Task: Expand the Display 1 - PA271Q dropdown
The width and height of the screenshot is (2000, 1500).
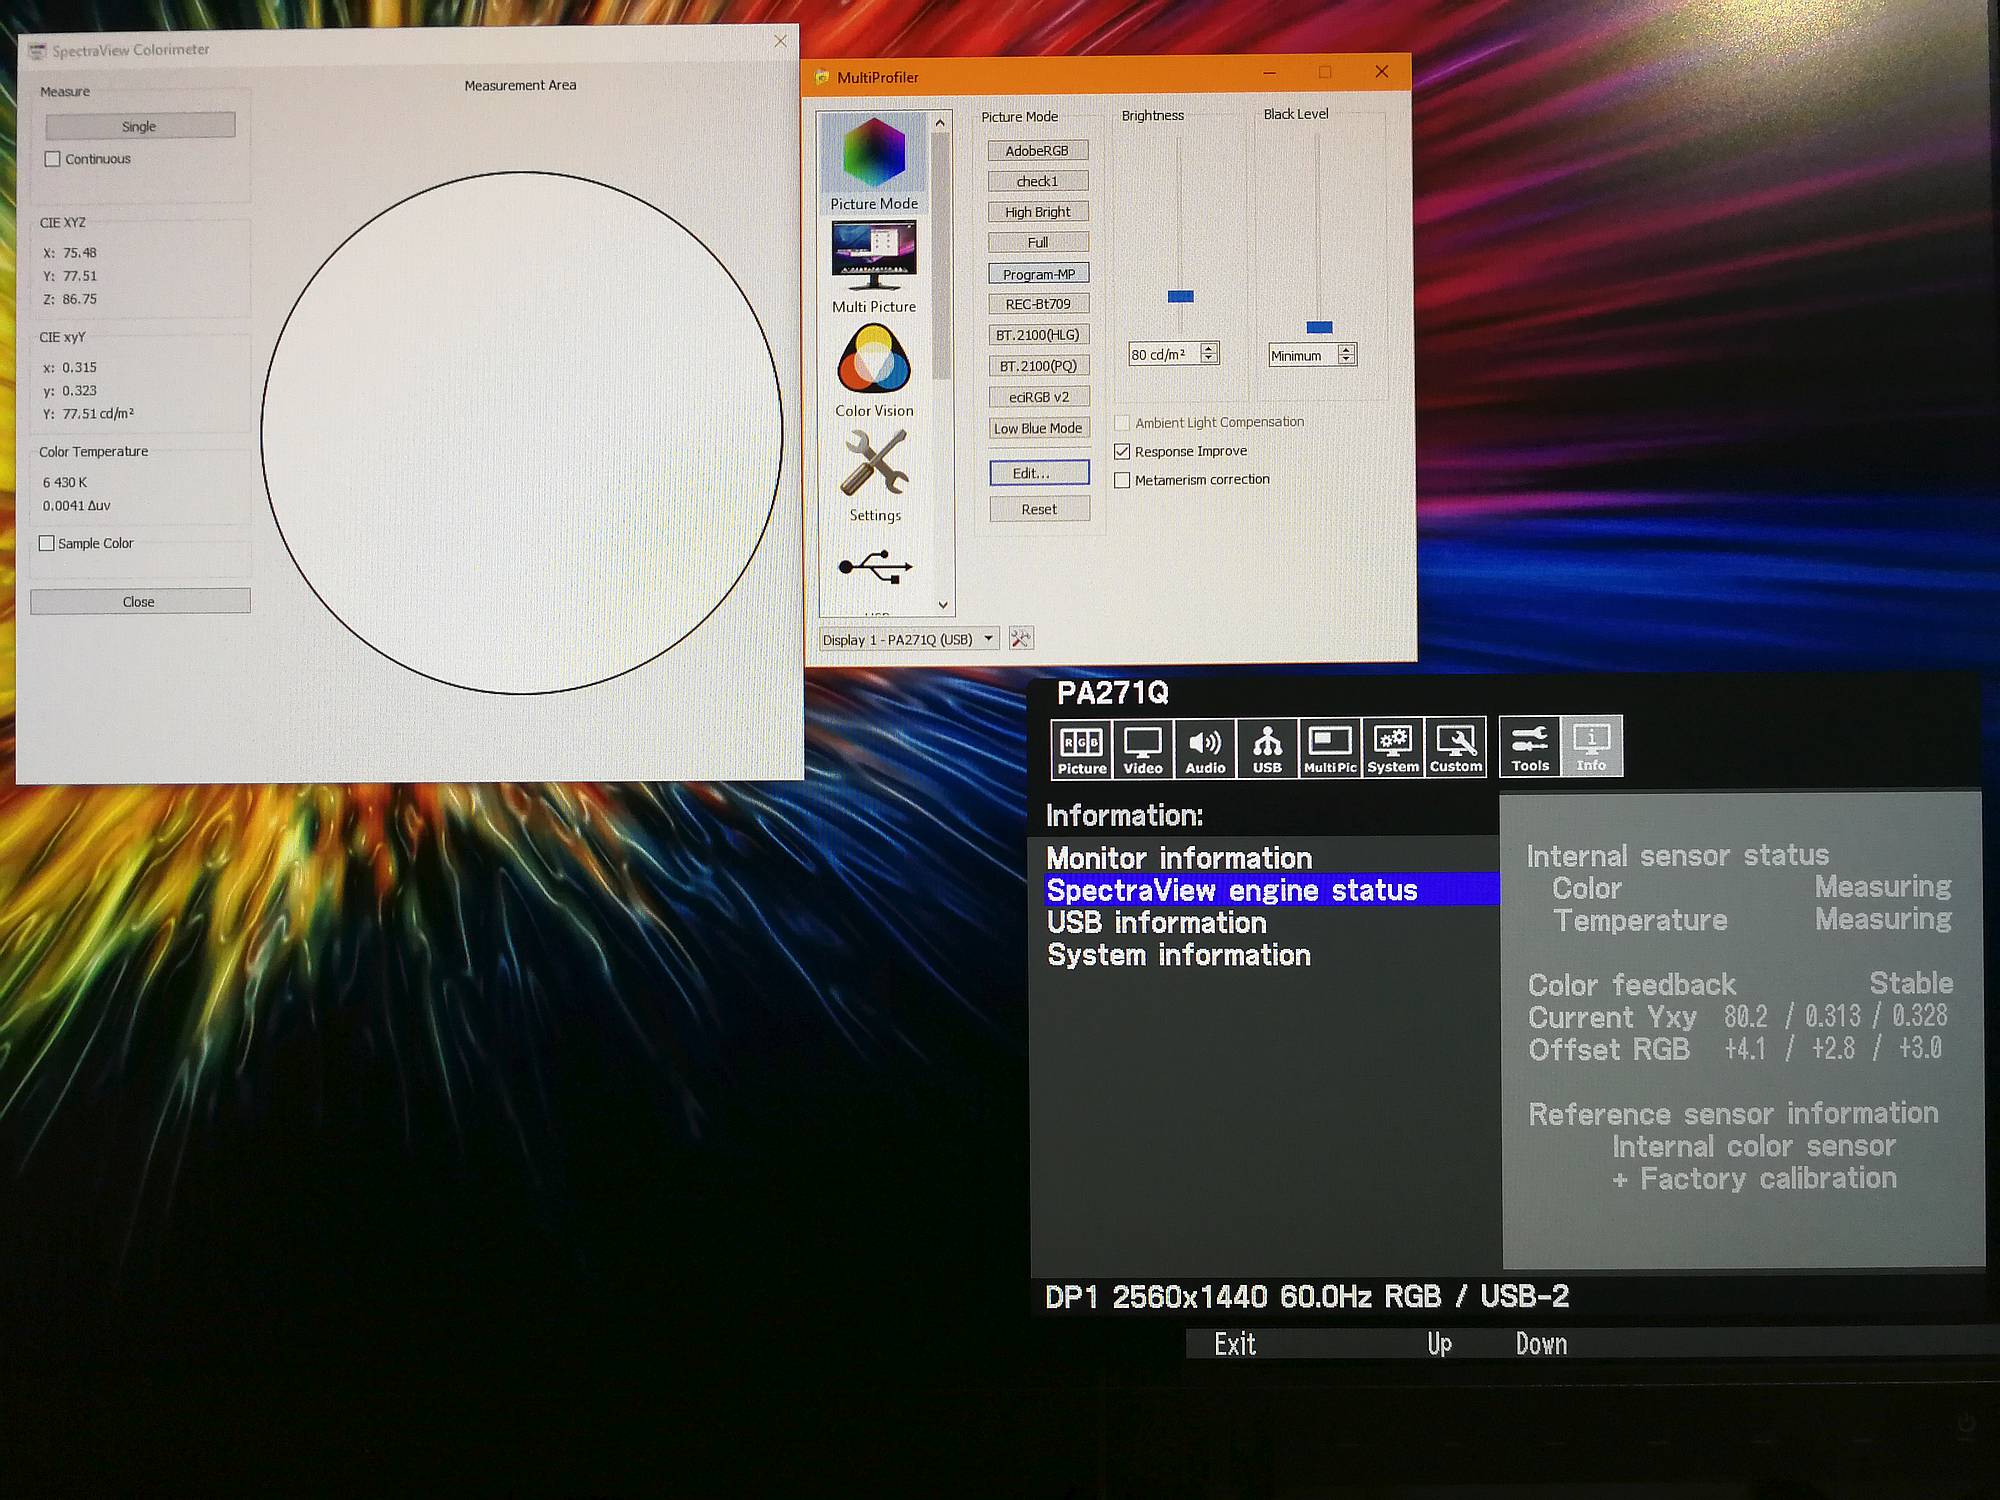Action: pyautogui.click(x=908, y=639)
